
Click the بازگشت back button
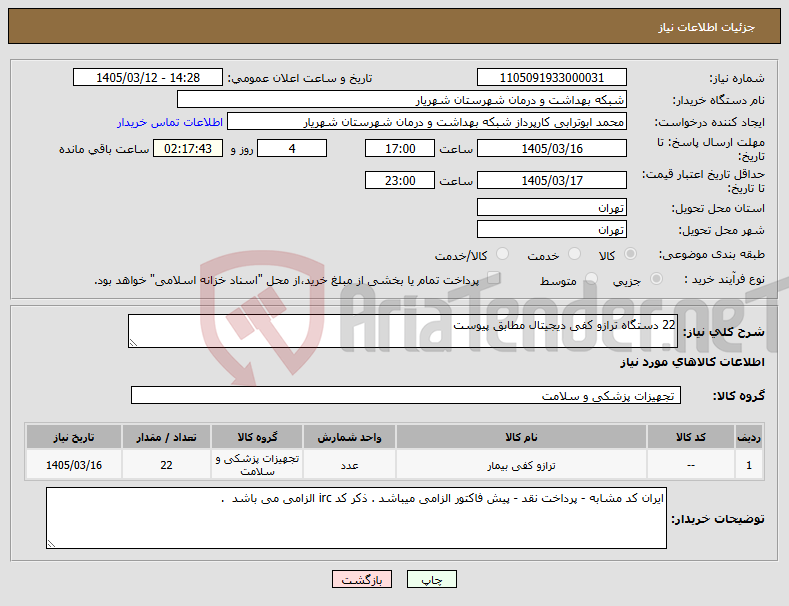(x=362, y=579)
